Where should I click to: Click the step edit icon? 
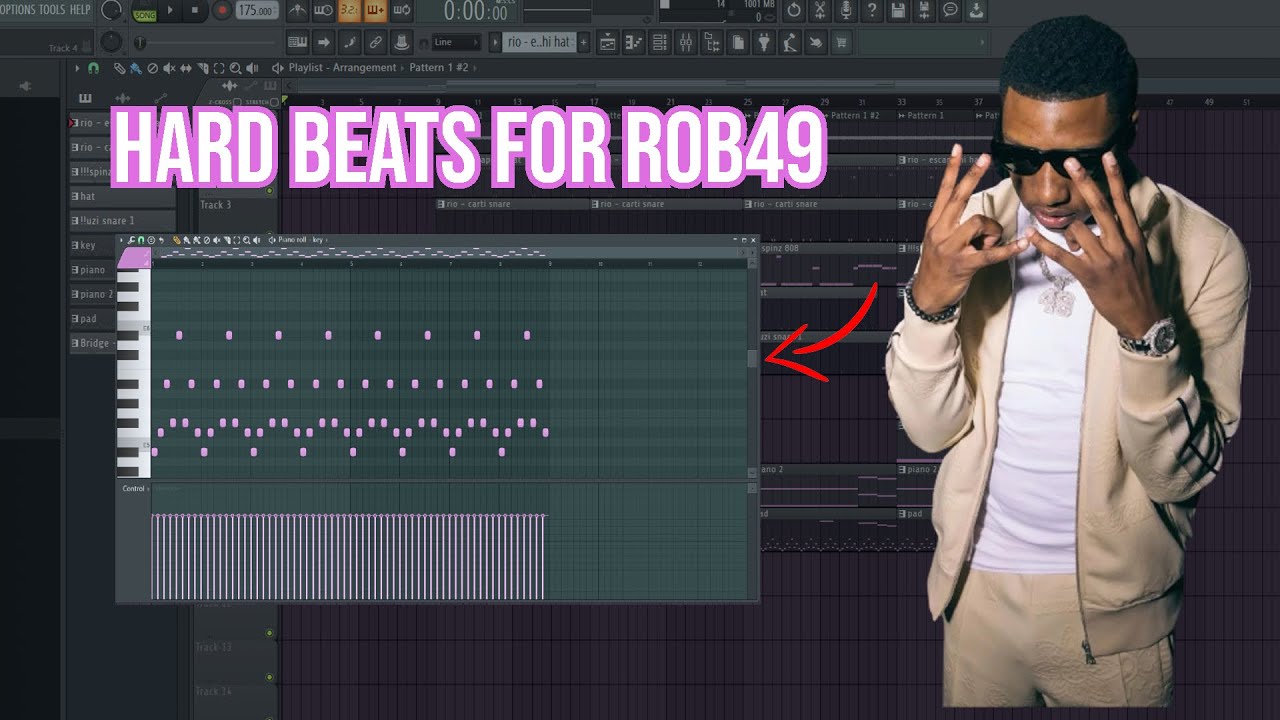tap(349, 42)
